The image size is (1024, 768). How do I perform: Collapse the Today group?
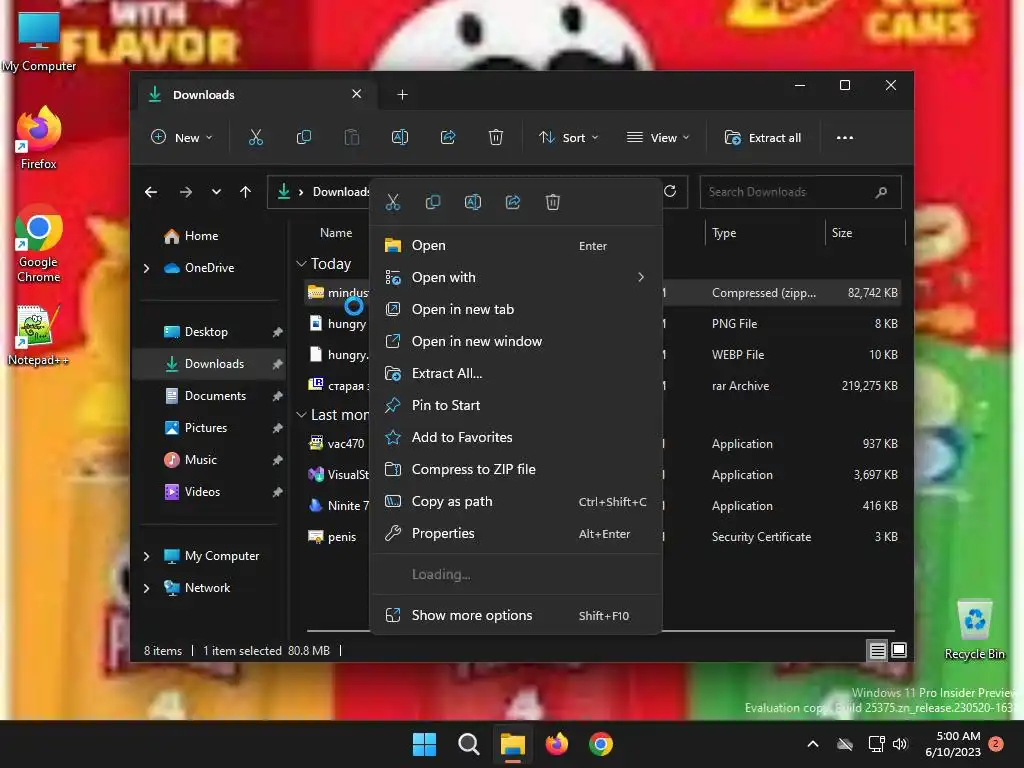point(301,264)
